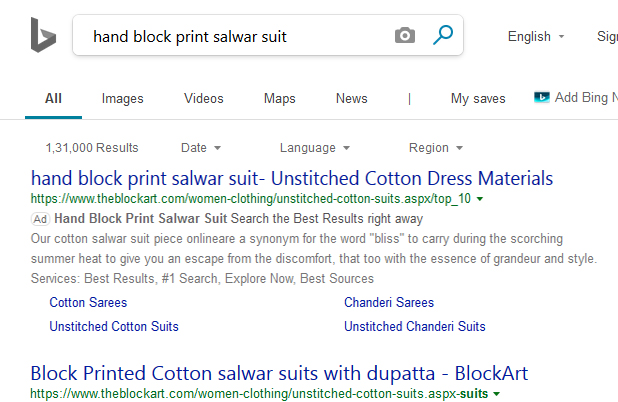Image resolution: width=618 pixels, height=402 pixels.
Task: Open the Unstitched Cotton Suits sitelink
Action: click(114, 326)
